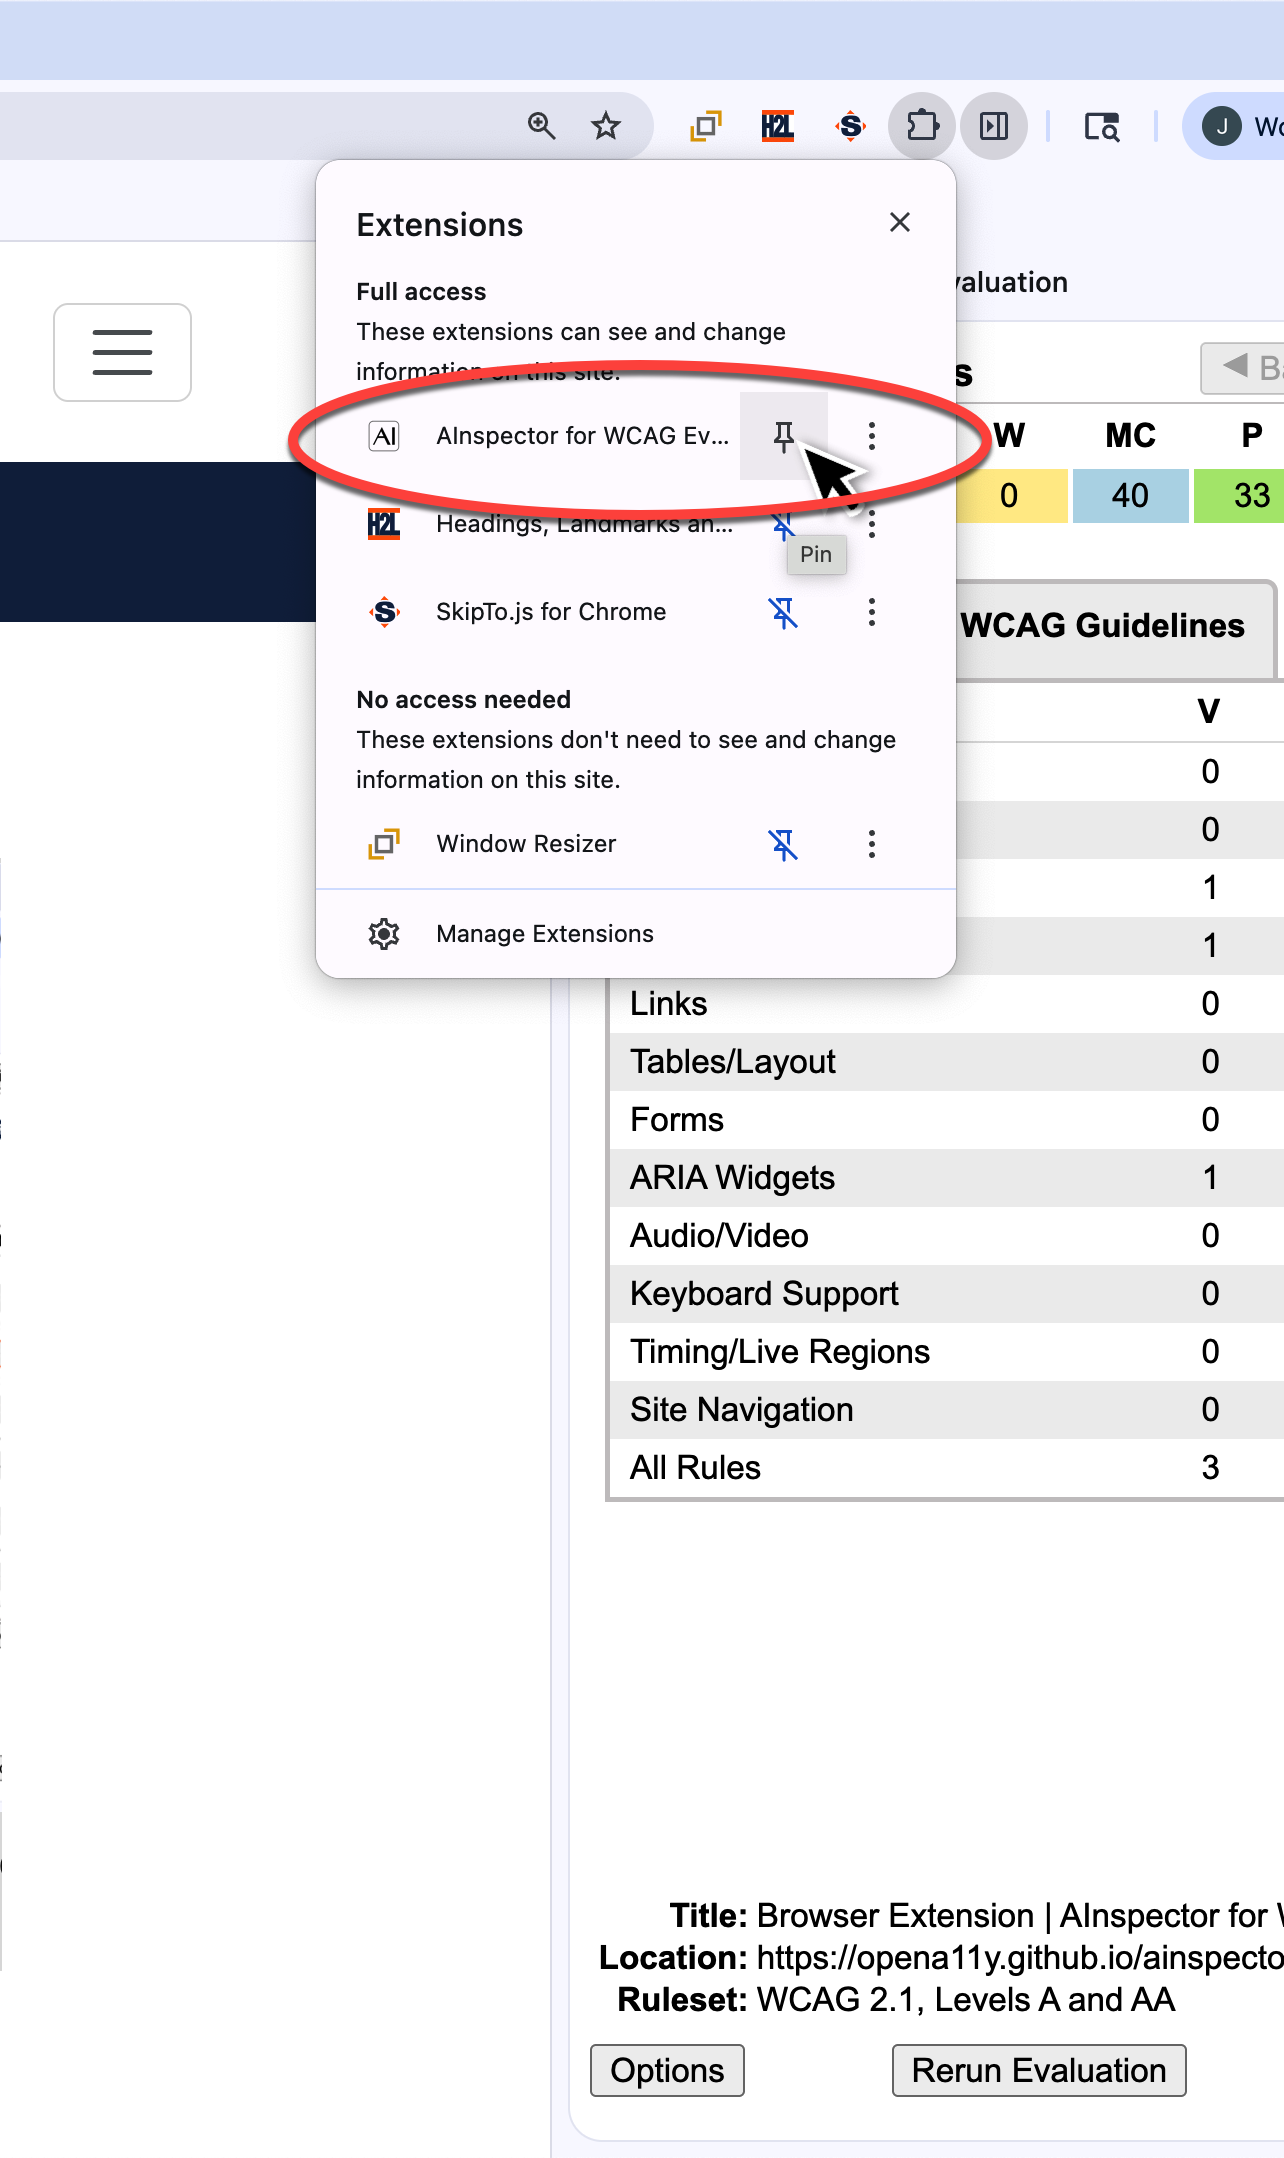This screenshot has width=1284, height=2158.
Task: Unpin the Window Resizer extension
Action: click(783, 844)
